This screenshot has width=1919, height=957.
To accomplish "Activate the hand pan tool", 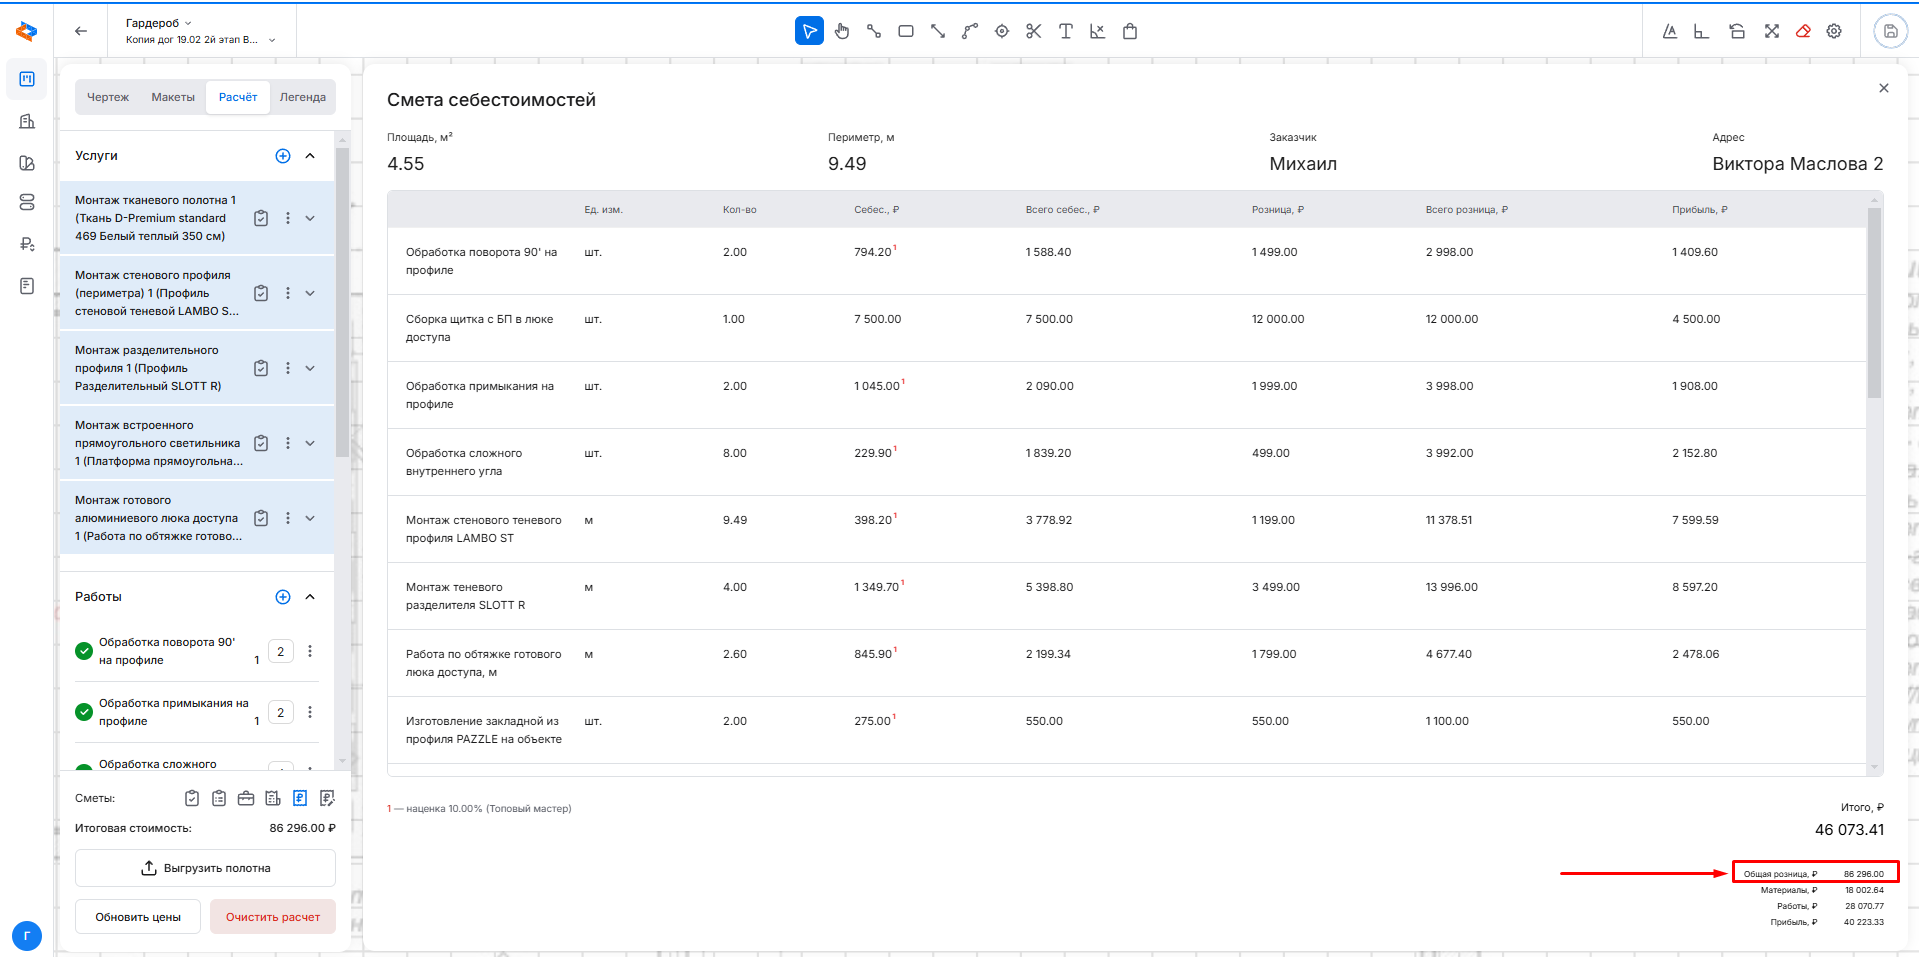I will tap(842, 31).
